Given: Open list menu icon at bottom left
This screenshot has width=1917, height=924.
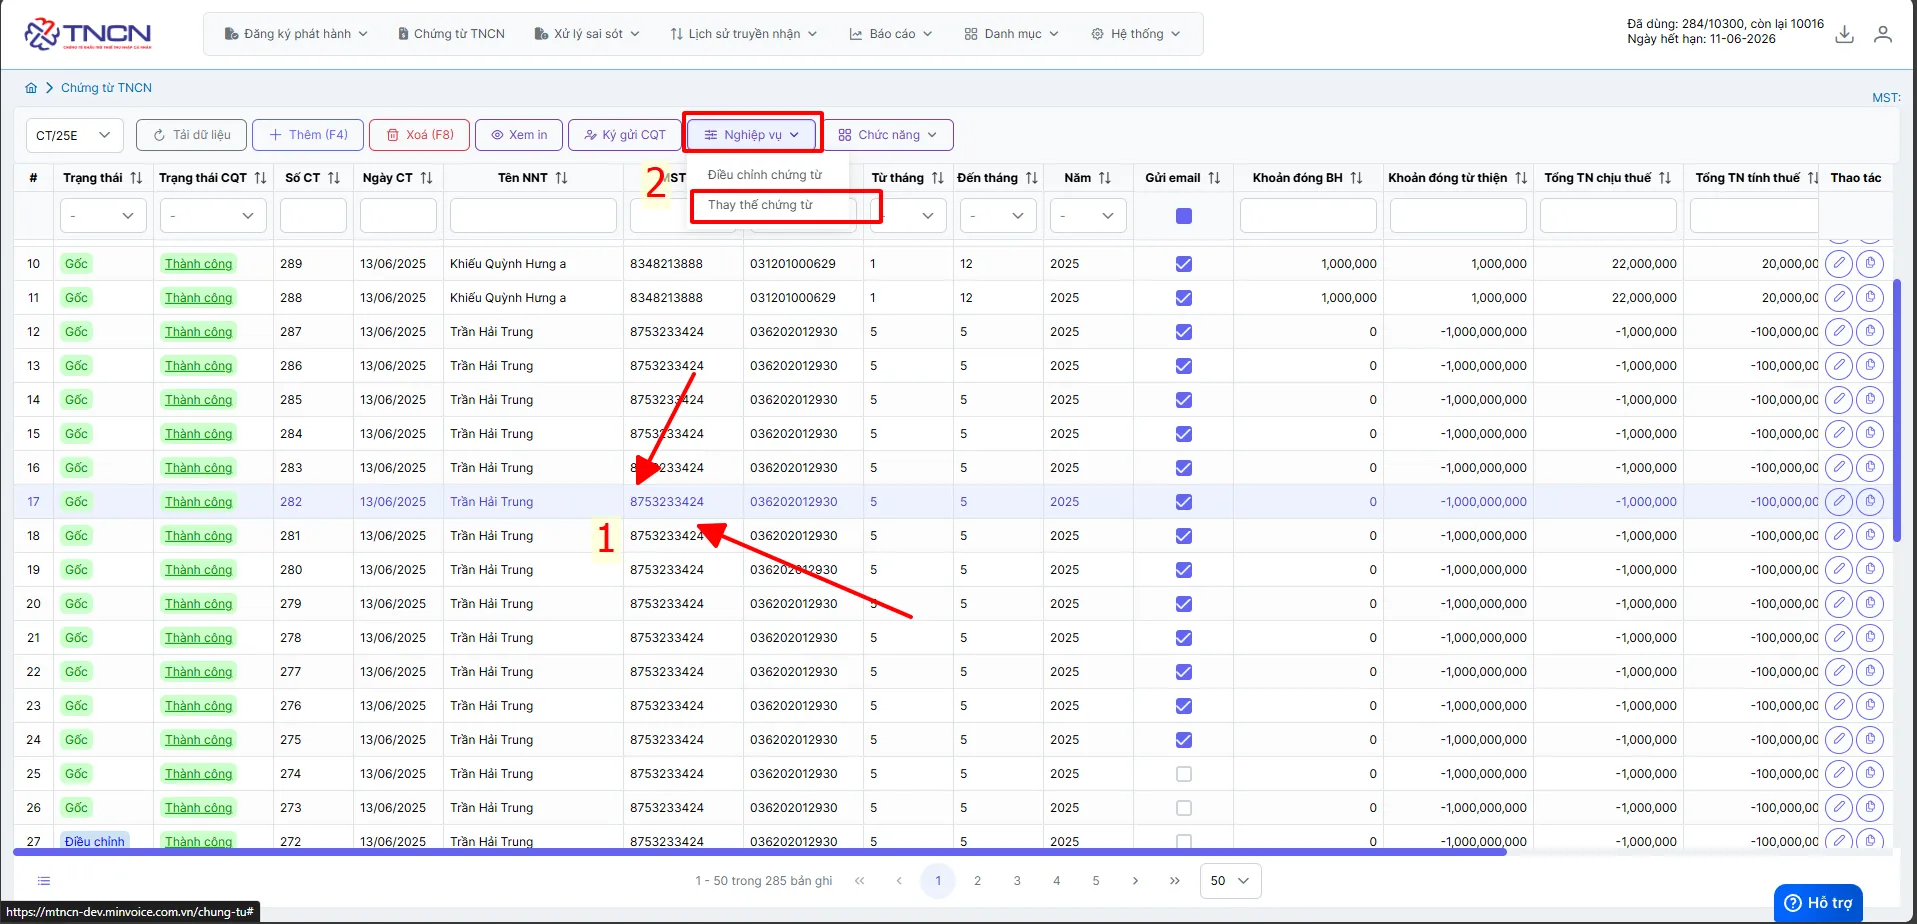Looking at the screenshot, I should (x=44, y=881).
